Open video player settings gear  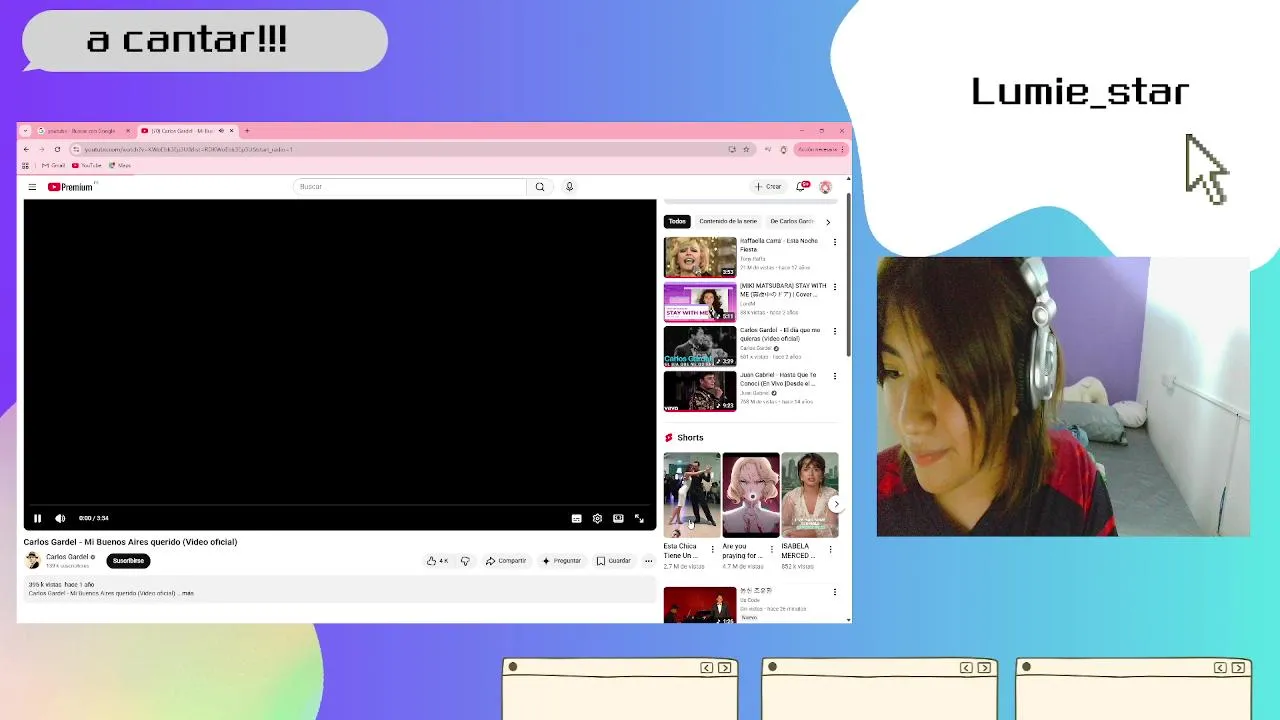[x=597, y=518]
